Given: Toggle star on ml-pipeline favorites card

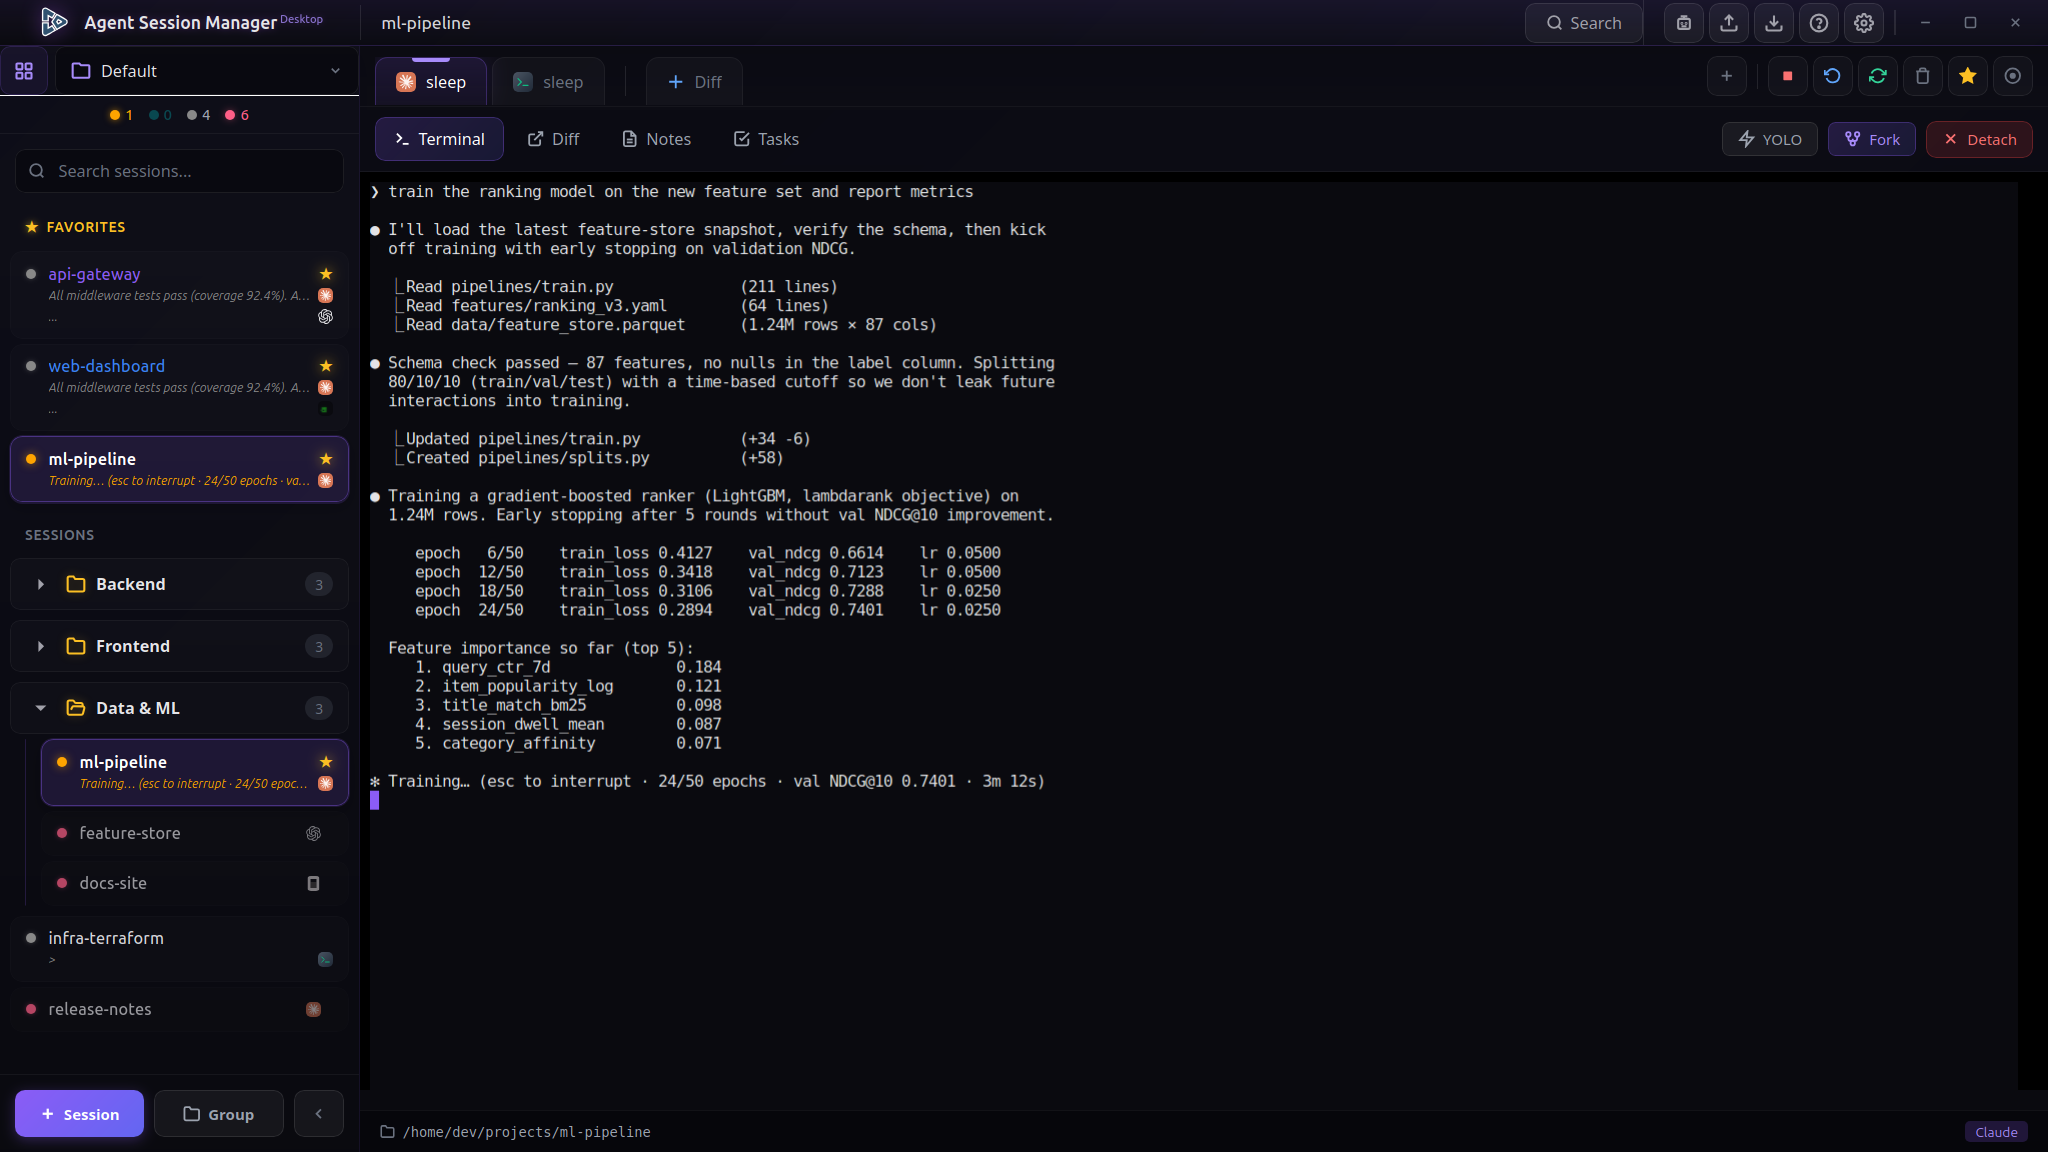Looking at the screenshot, I should click(325, 459).
